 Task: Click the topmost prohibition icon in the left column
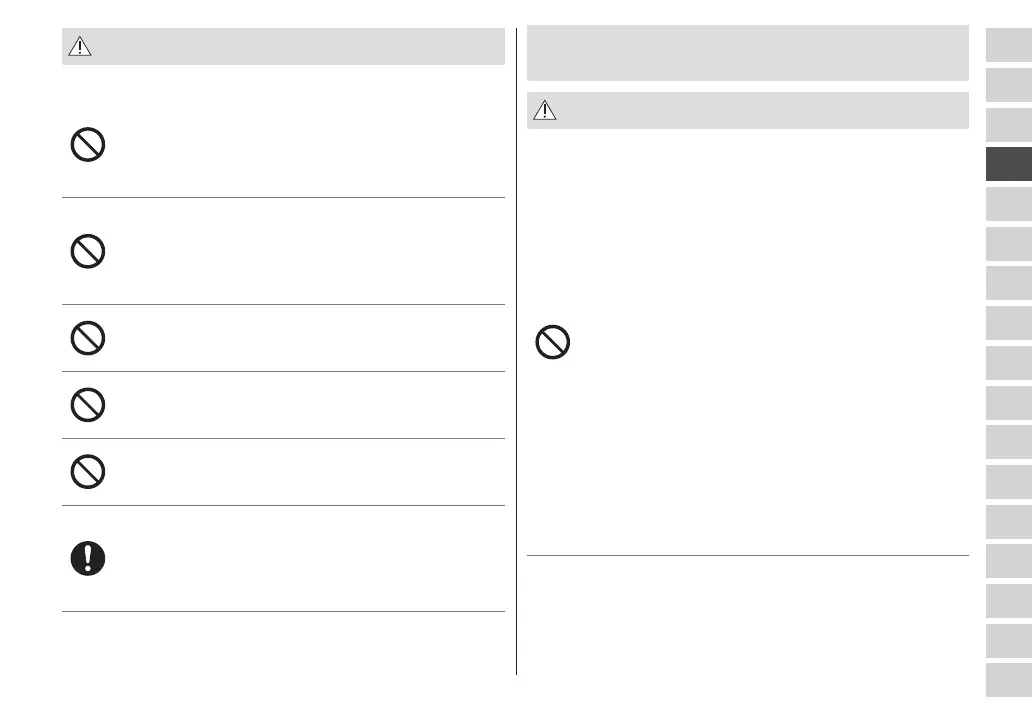pos(87,147)
